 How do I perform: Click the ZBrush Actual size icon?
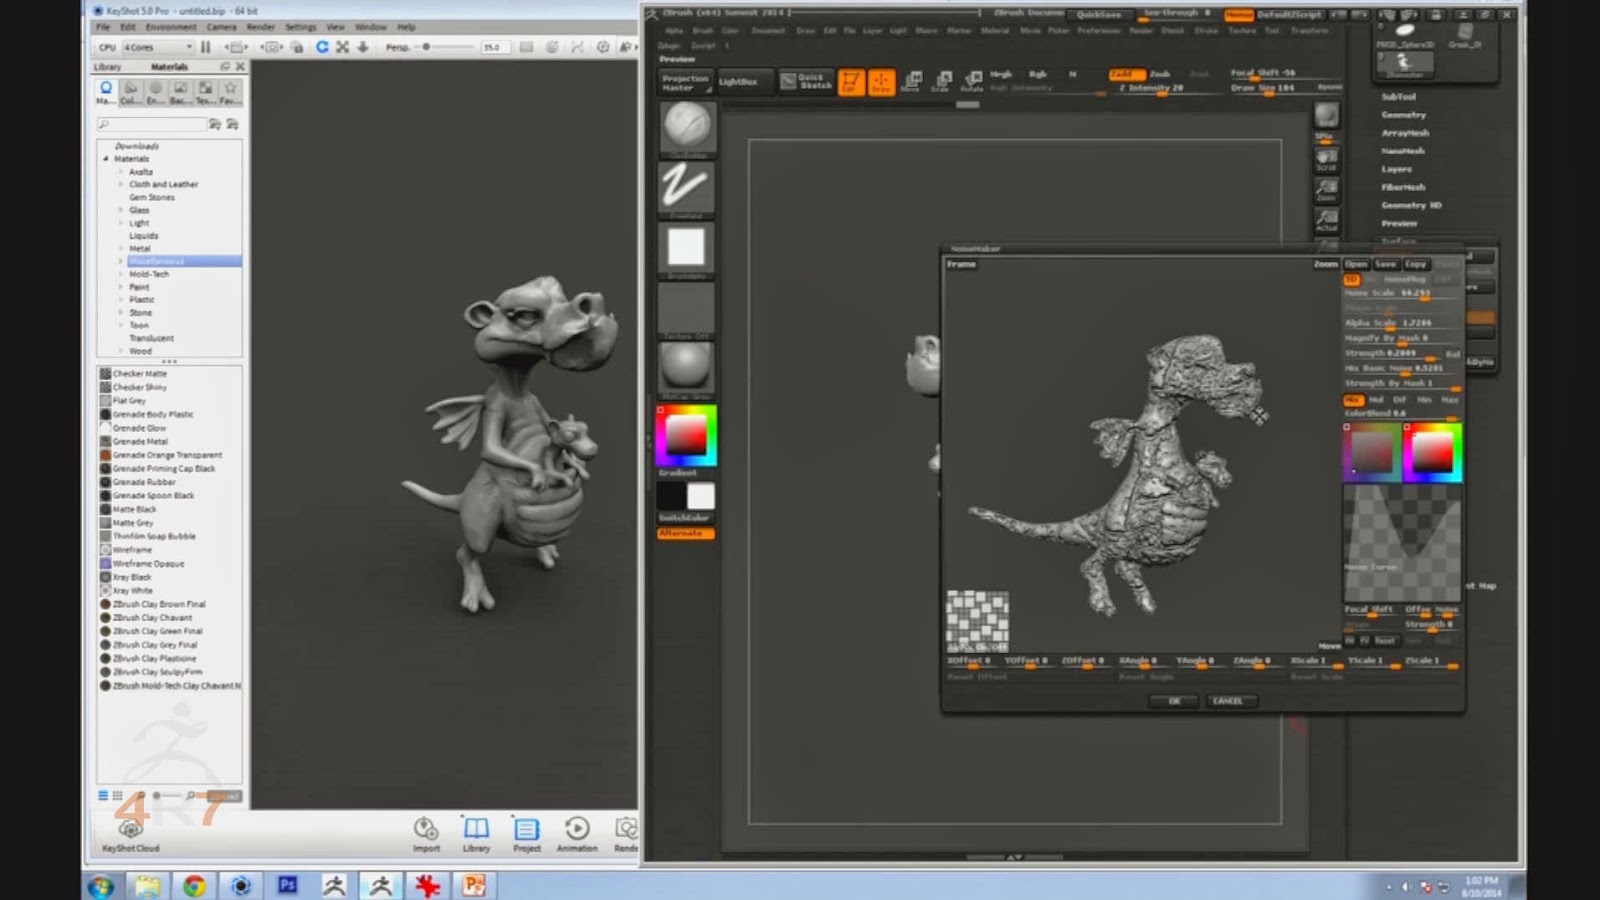pyautogui.click(x=1327, y=219)
